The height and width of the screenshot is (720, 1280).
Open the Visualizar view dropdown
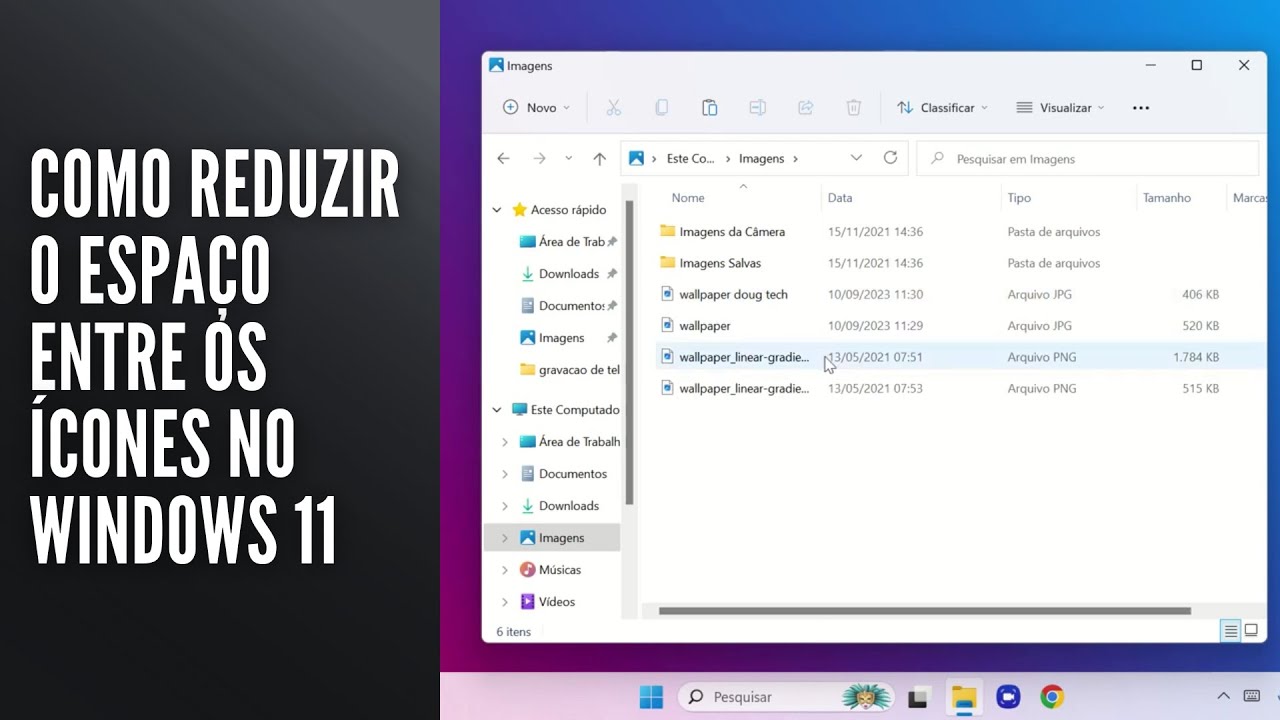coord(1060,107)
